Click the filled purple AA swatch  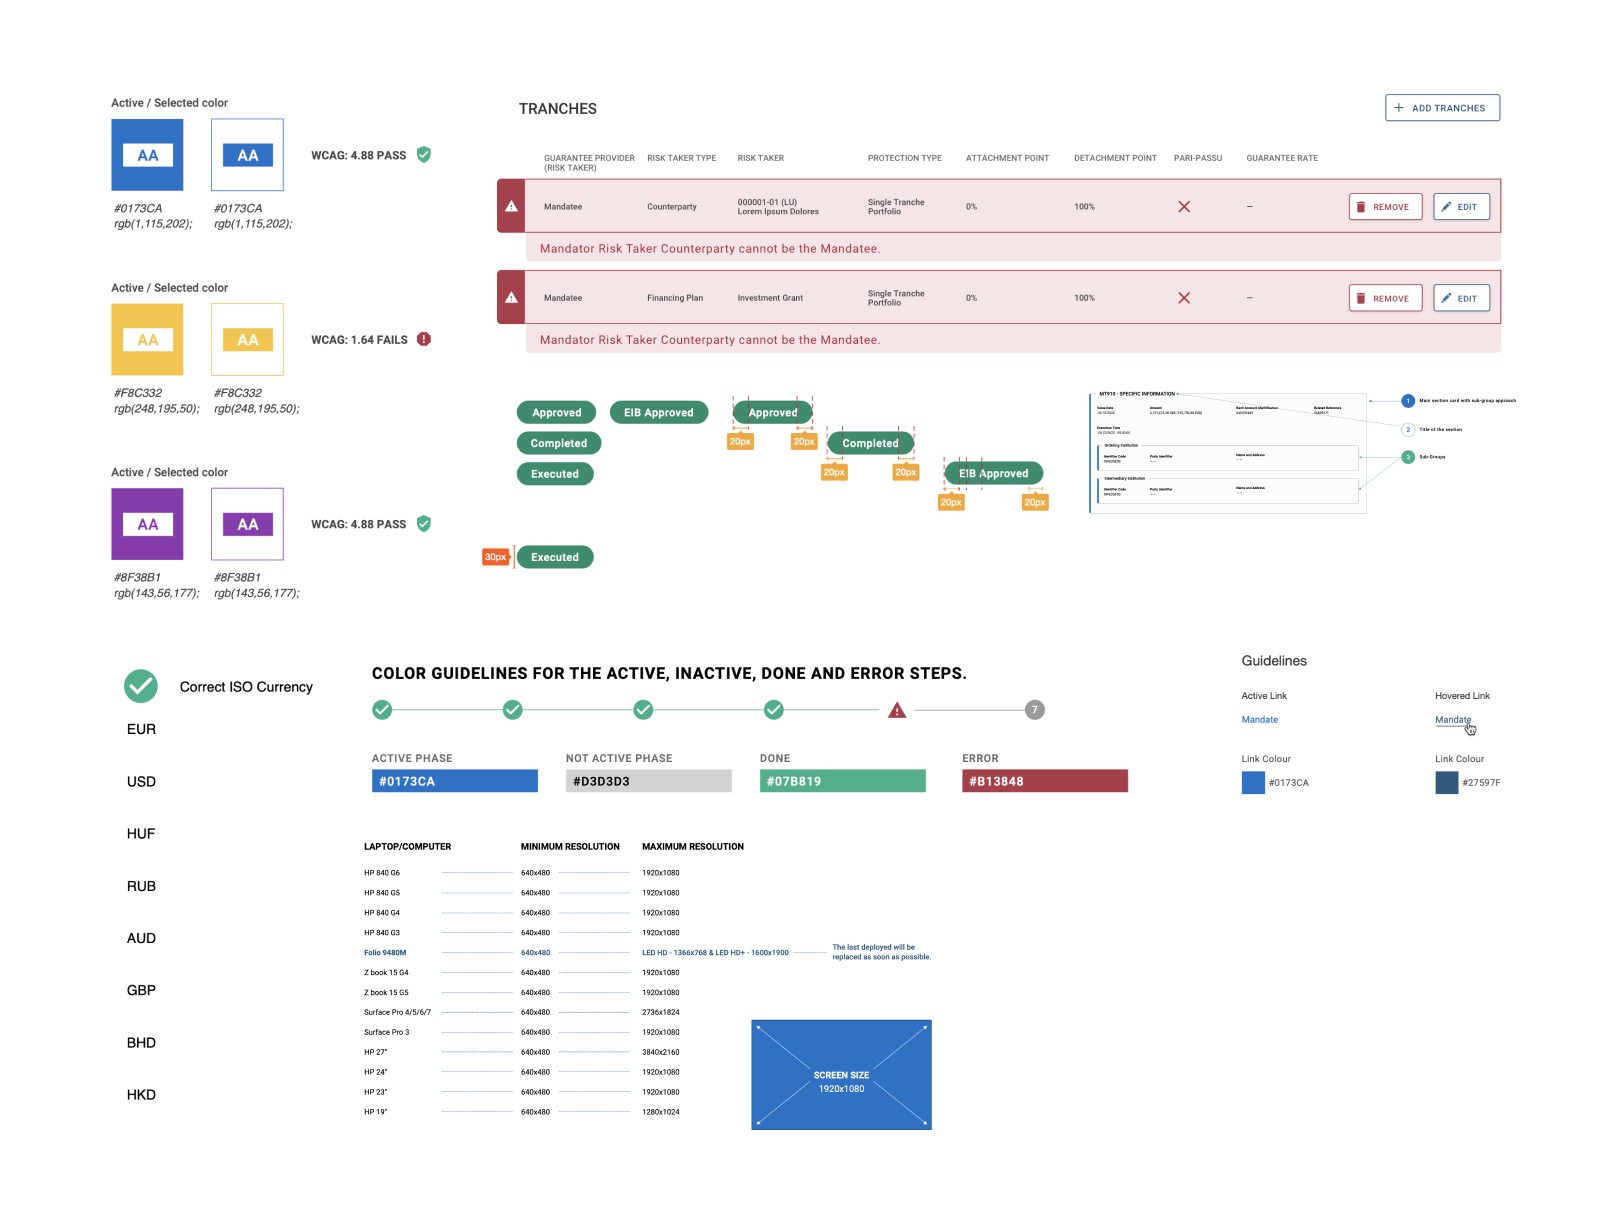click(x=147, y=524)
